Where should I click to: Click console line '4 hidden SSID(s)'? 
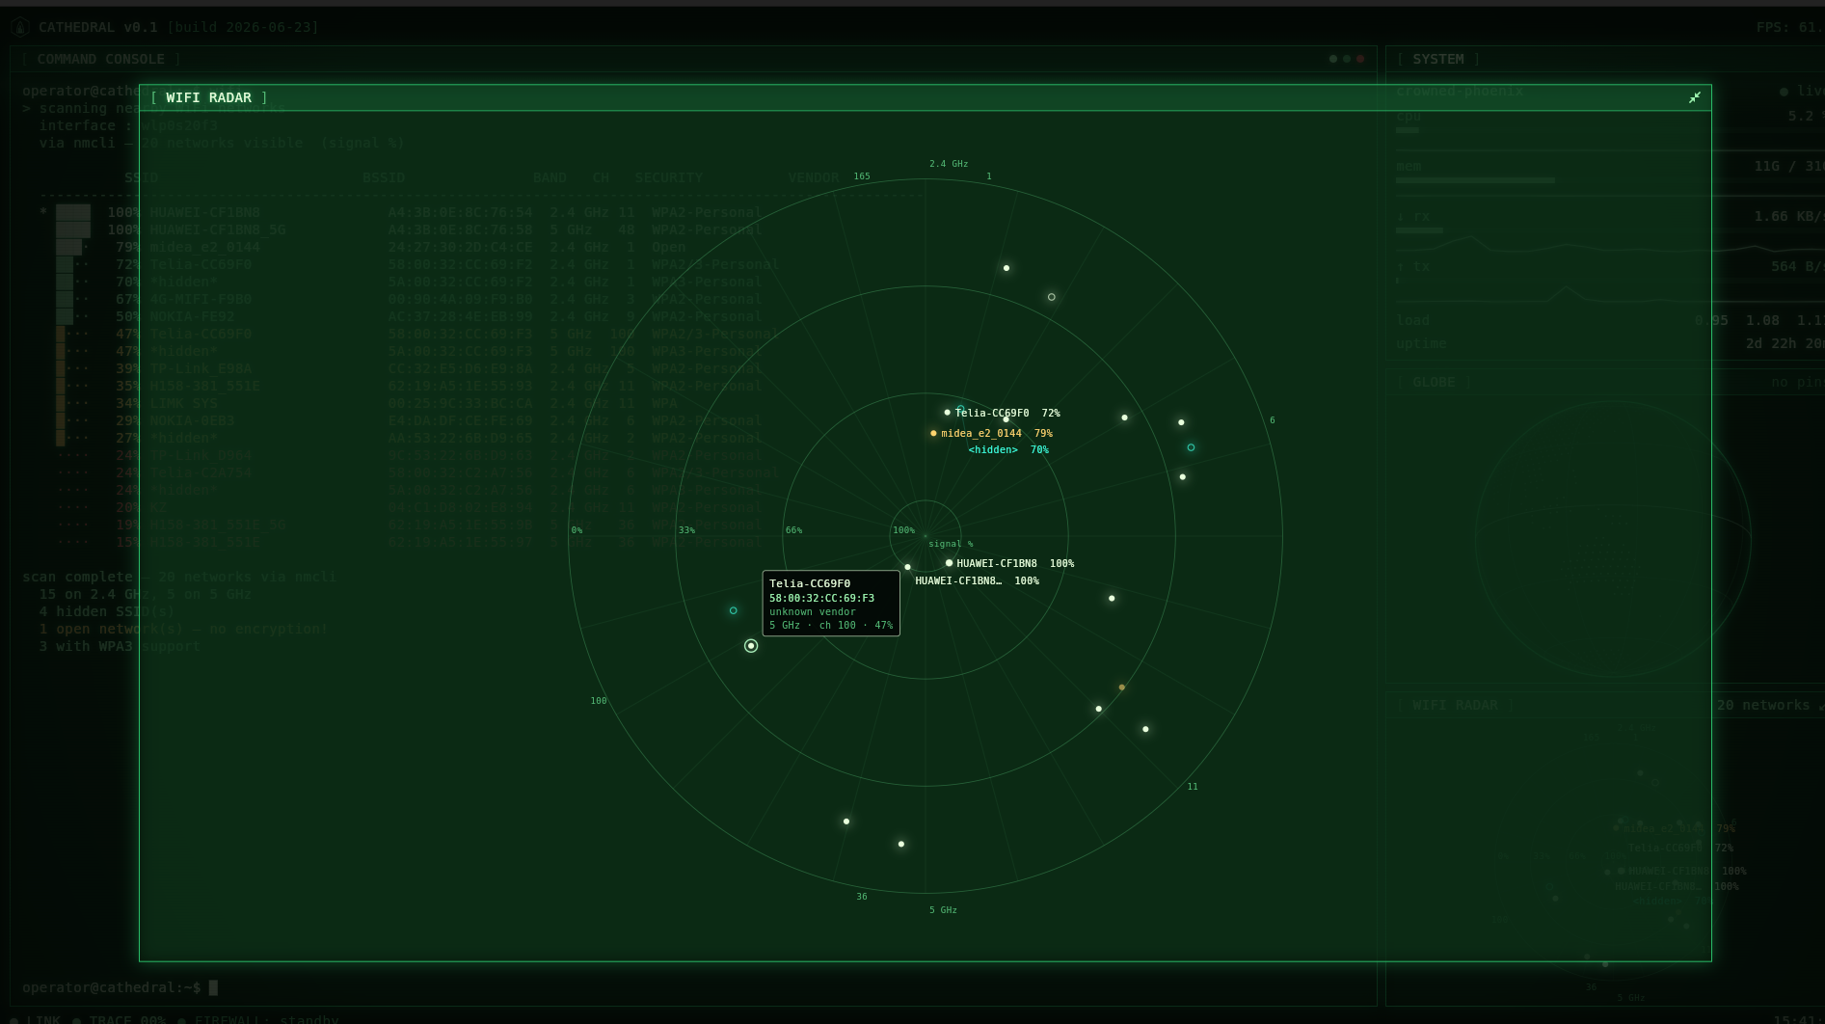107,611
